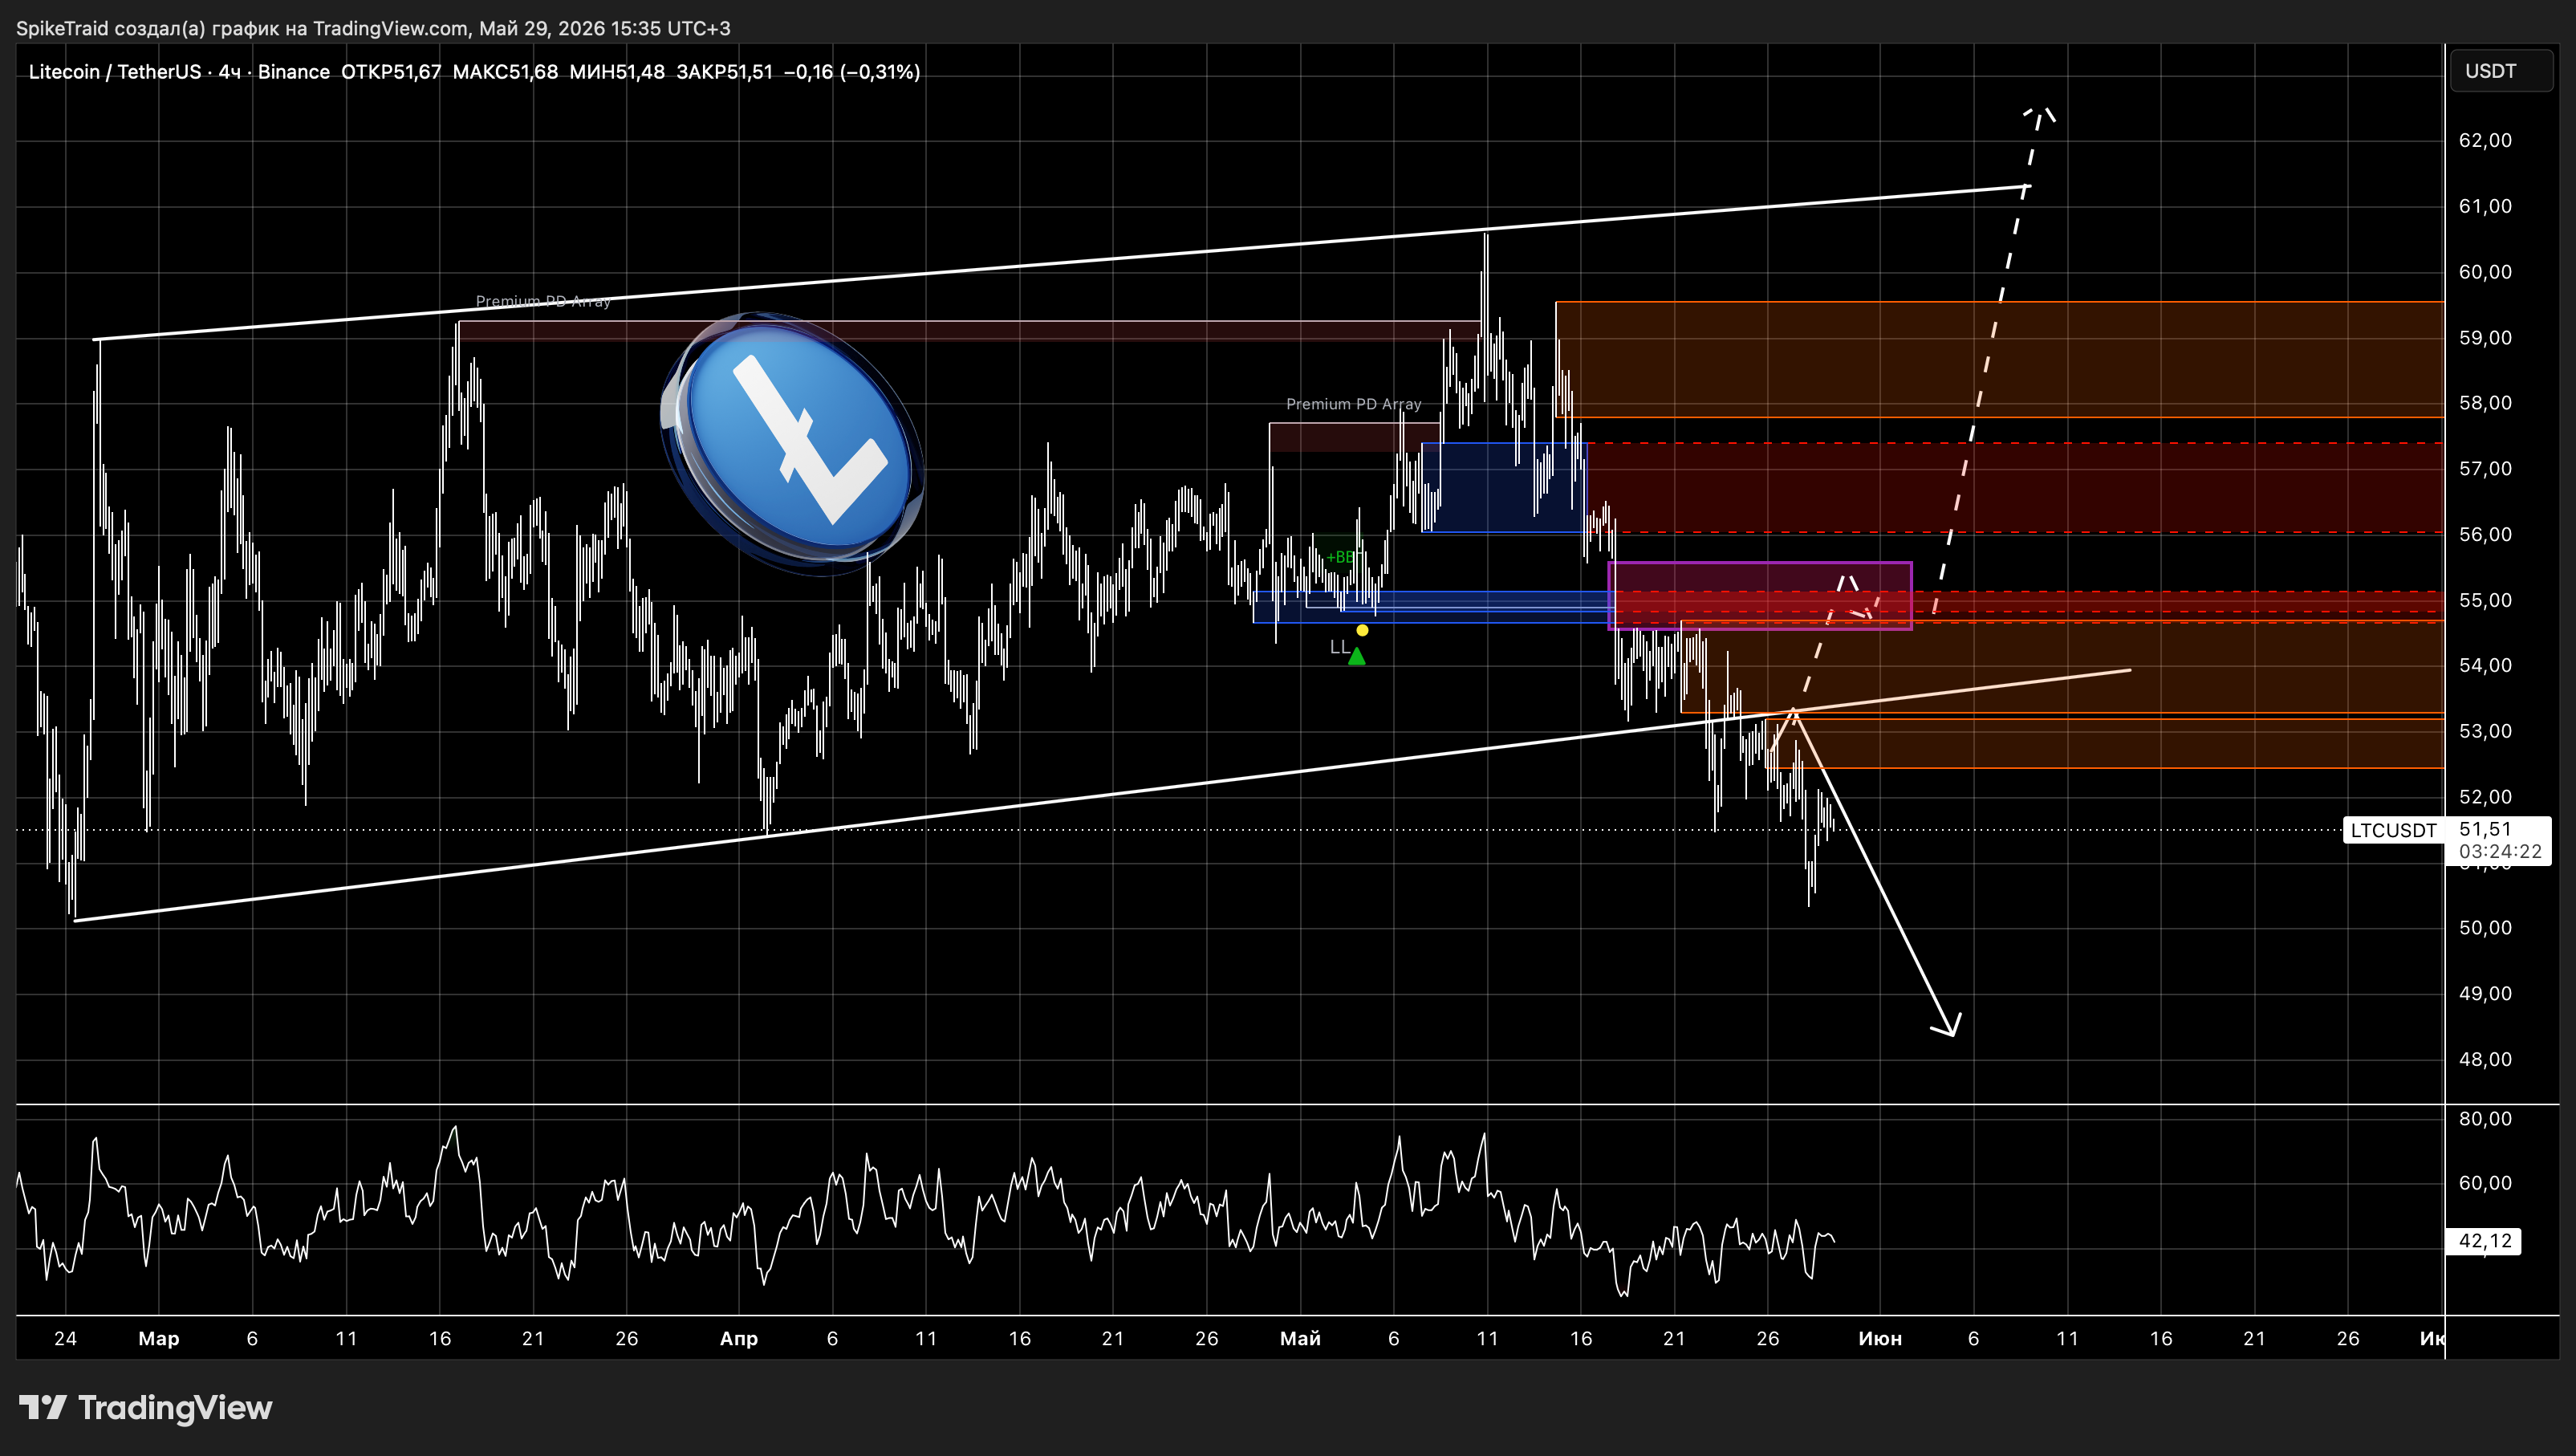The image size is (2576, 1456).
Task: Click the RSI value 42,12 label
Action: [x=2484, y=1241]
